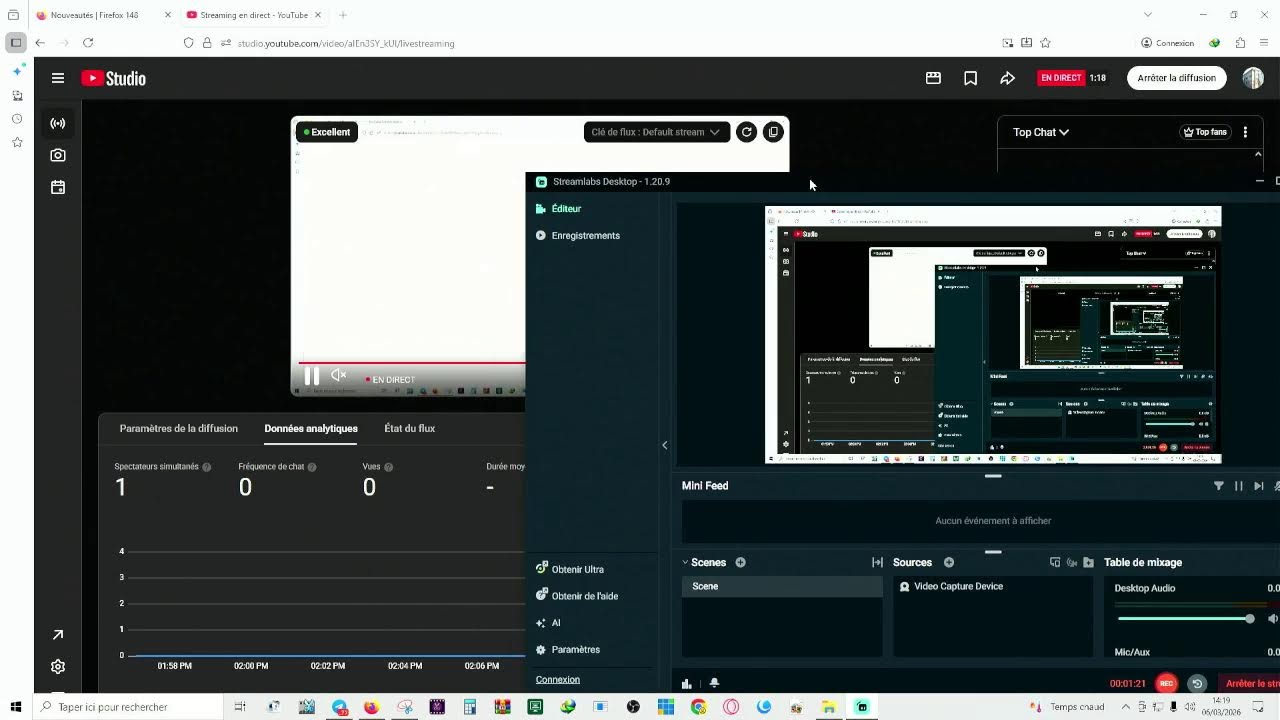The image size is (1280, 720).
Task: Click the clapperboard icon in Studio header
Action: (x=933, y=78)
